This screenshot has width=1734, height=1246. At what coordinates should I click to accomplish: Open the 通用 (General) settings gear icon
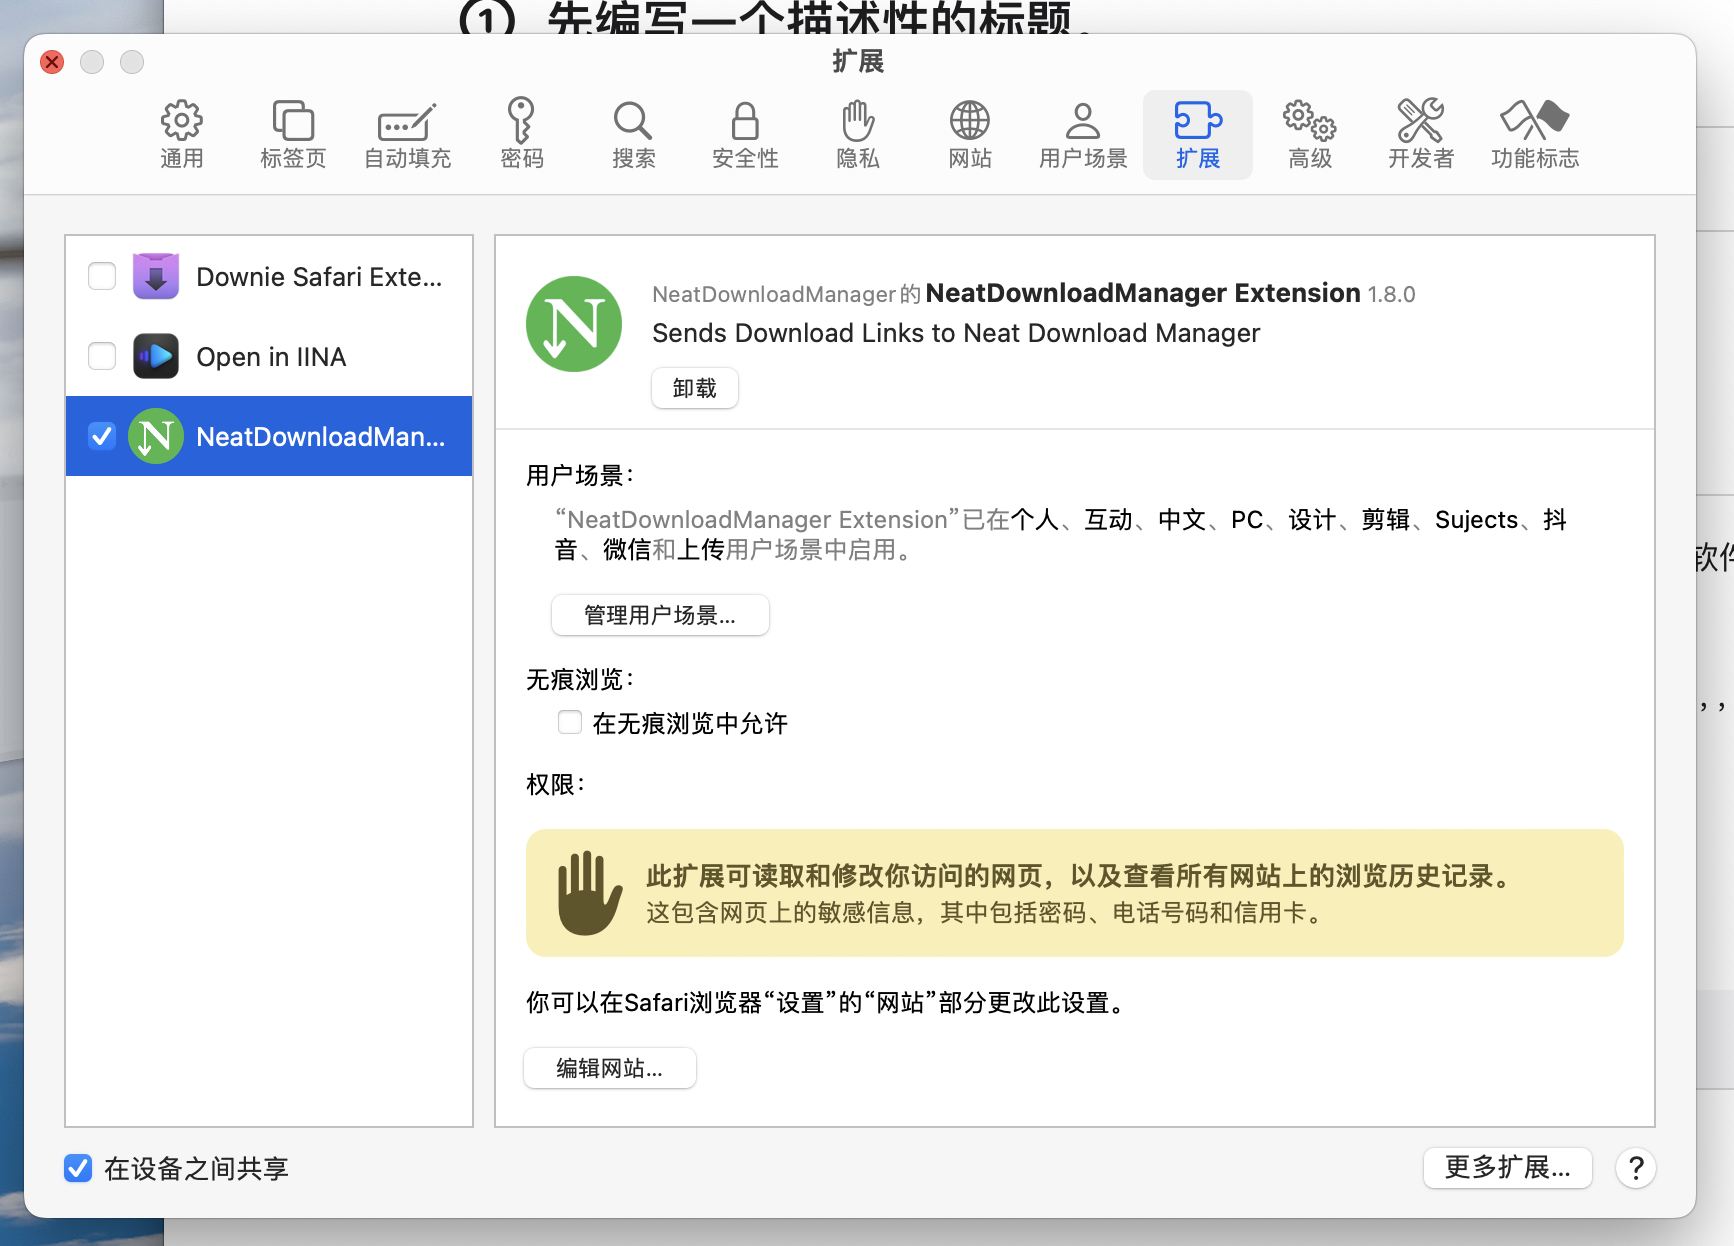[x=181, y=134]
